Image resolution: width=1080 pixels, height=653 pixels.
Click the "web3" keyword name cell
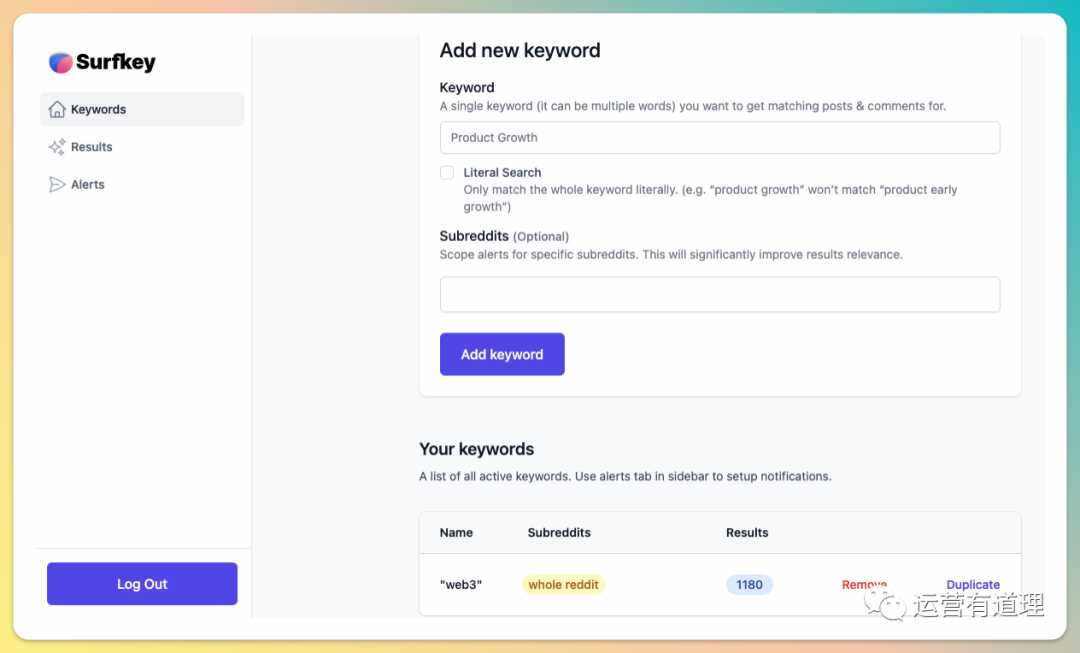(x=461, y=584)
